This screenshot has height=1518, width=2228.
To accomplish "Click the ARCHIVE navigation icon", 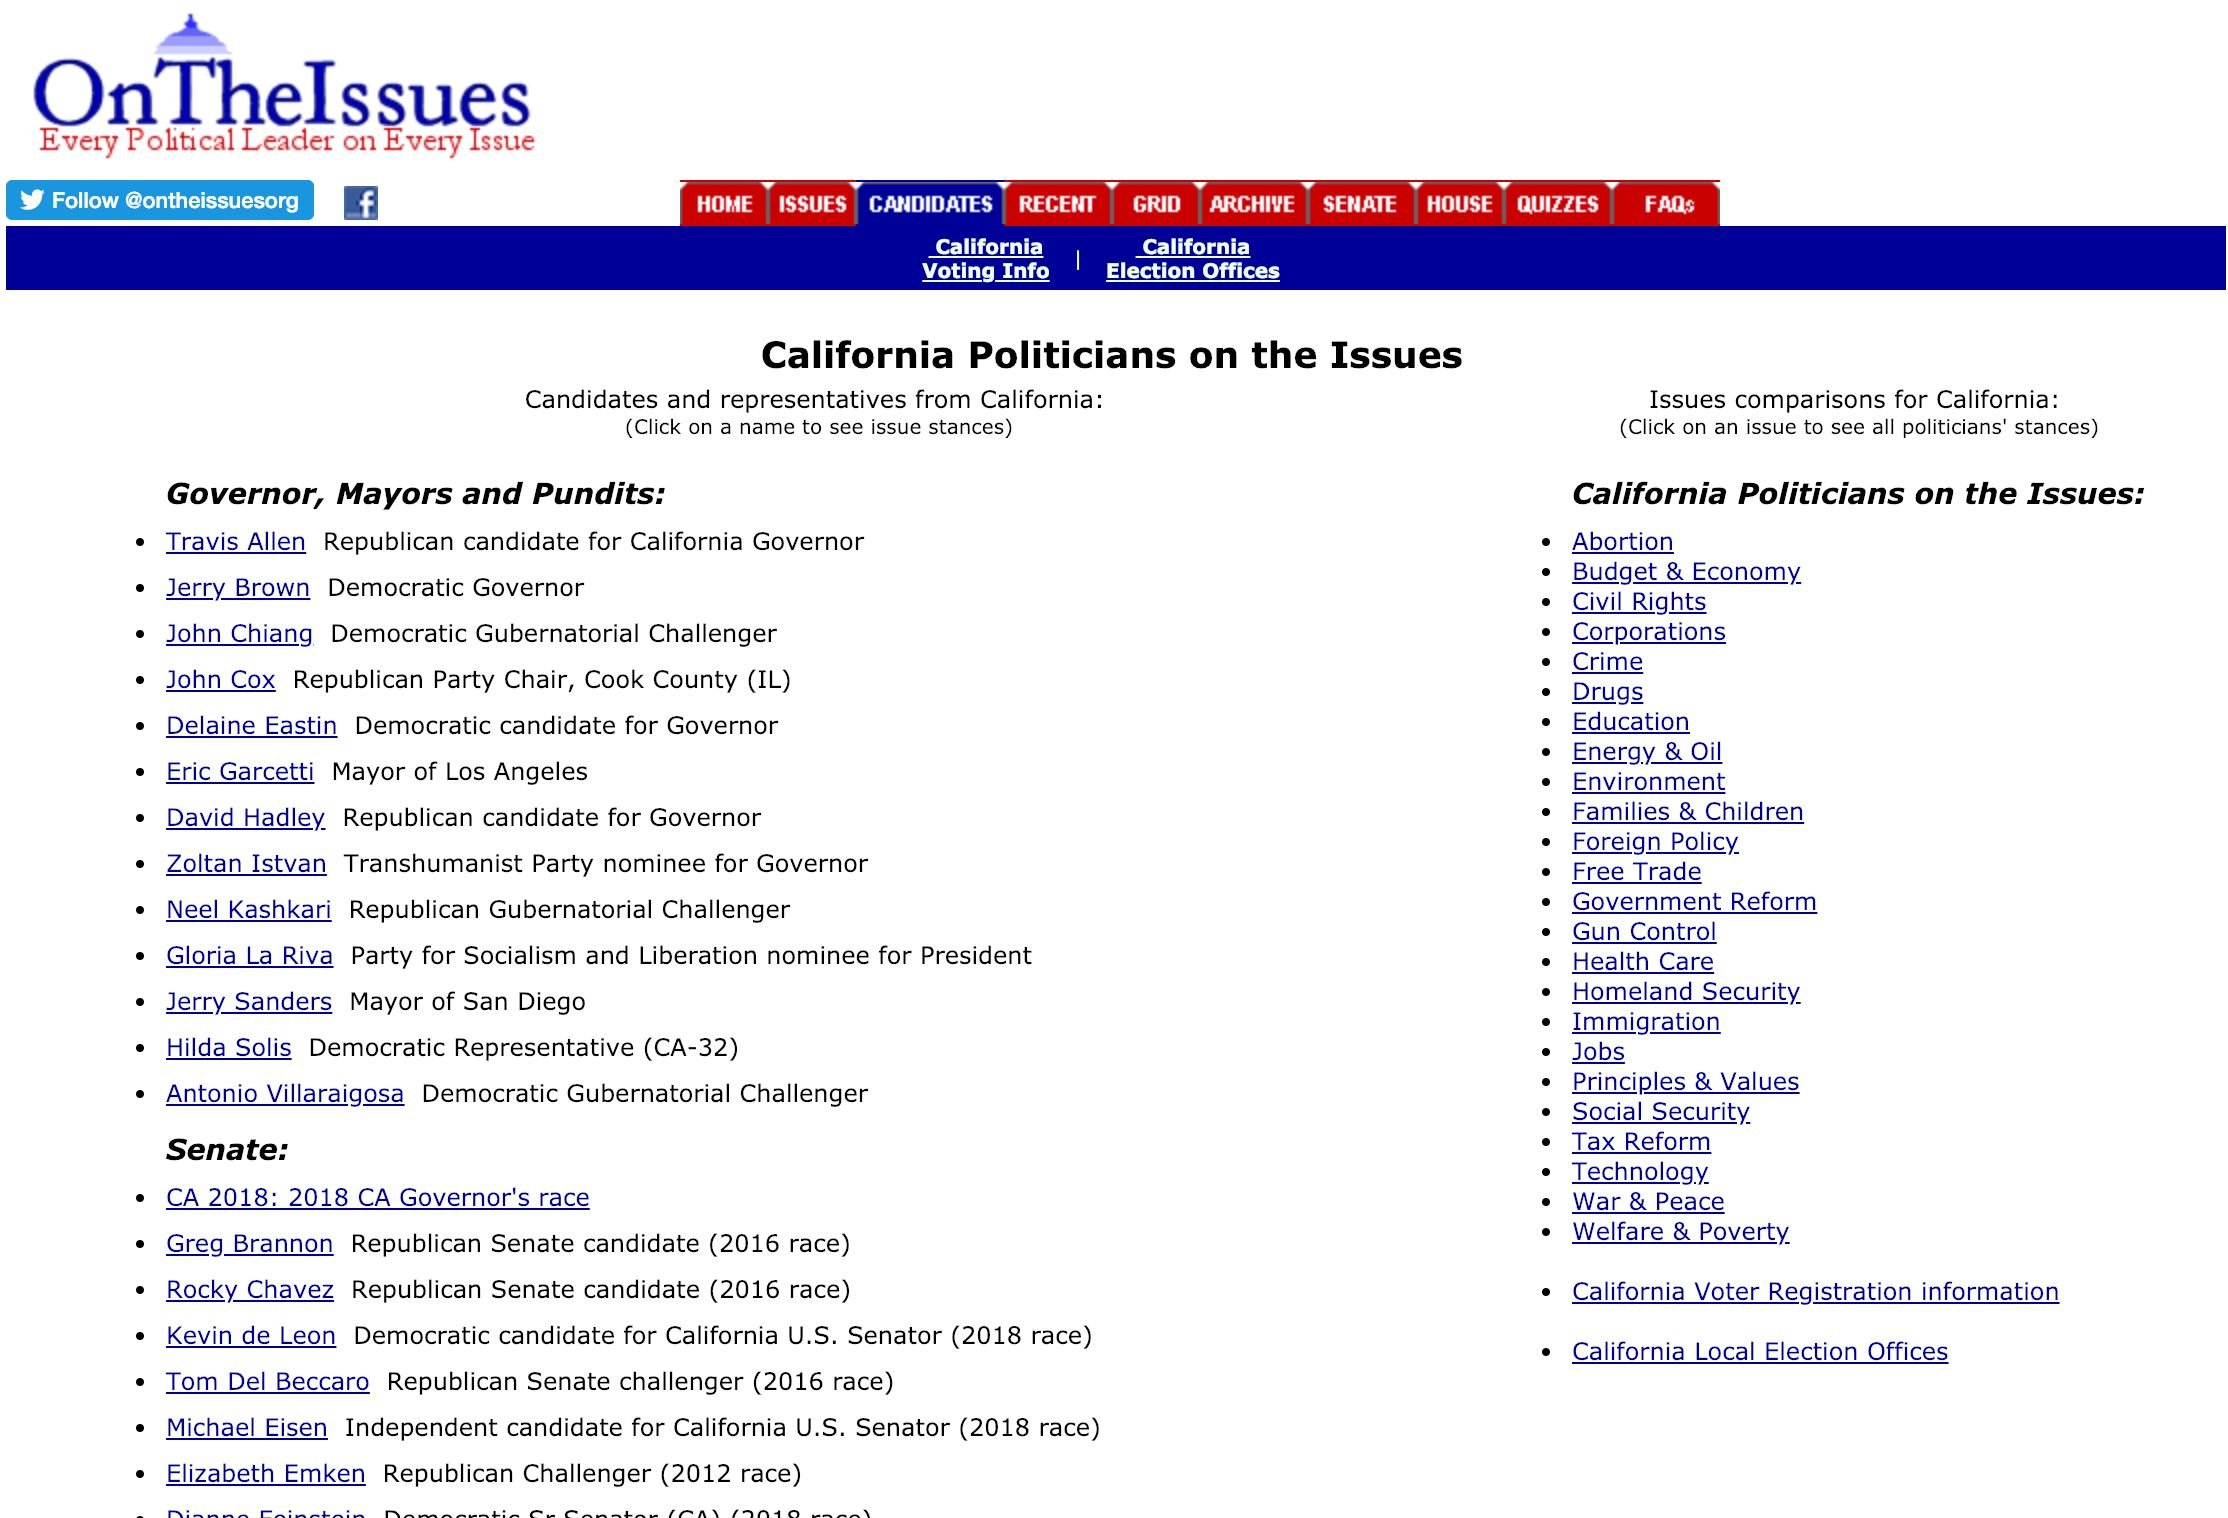I will 1251,201.
